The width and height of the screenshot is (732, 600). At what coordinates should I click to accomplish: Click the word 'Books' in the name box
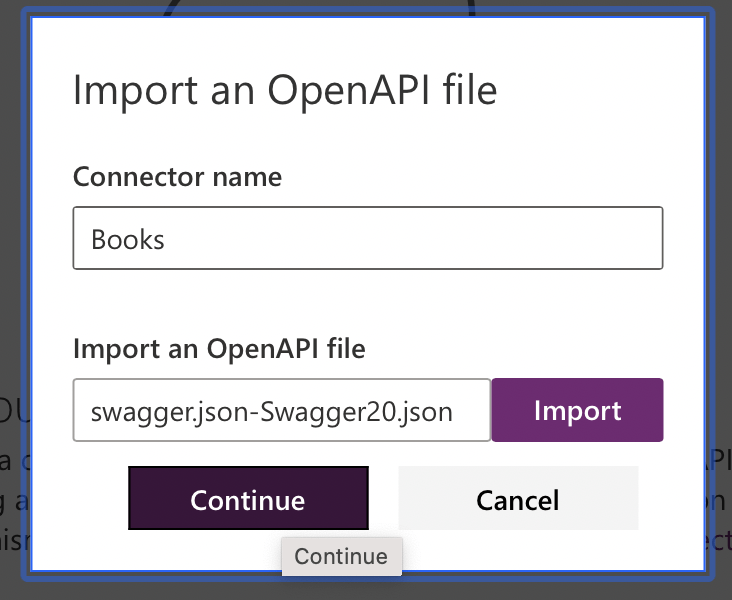128,239
